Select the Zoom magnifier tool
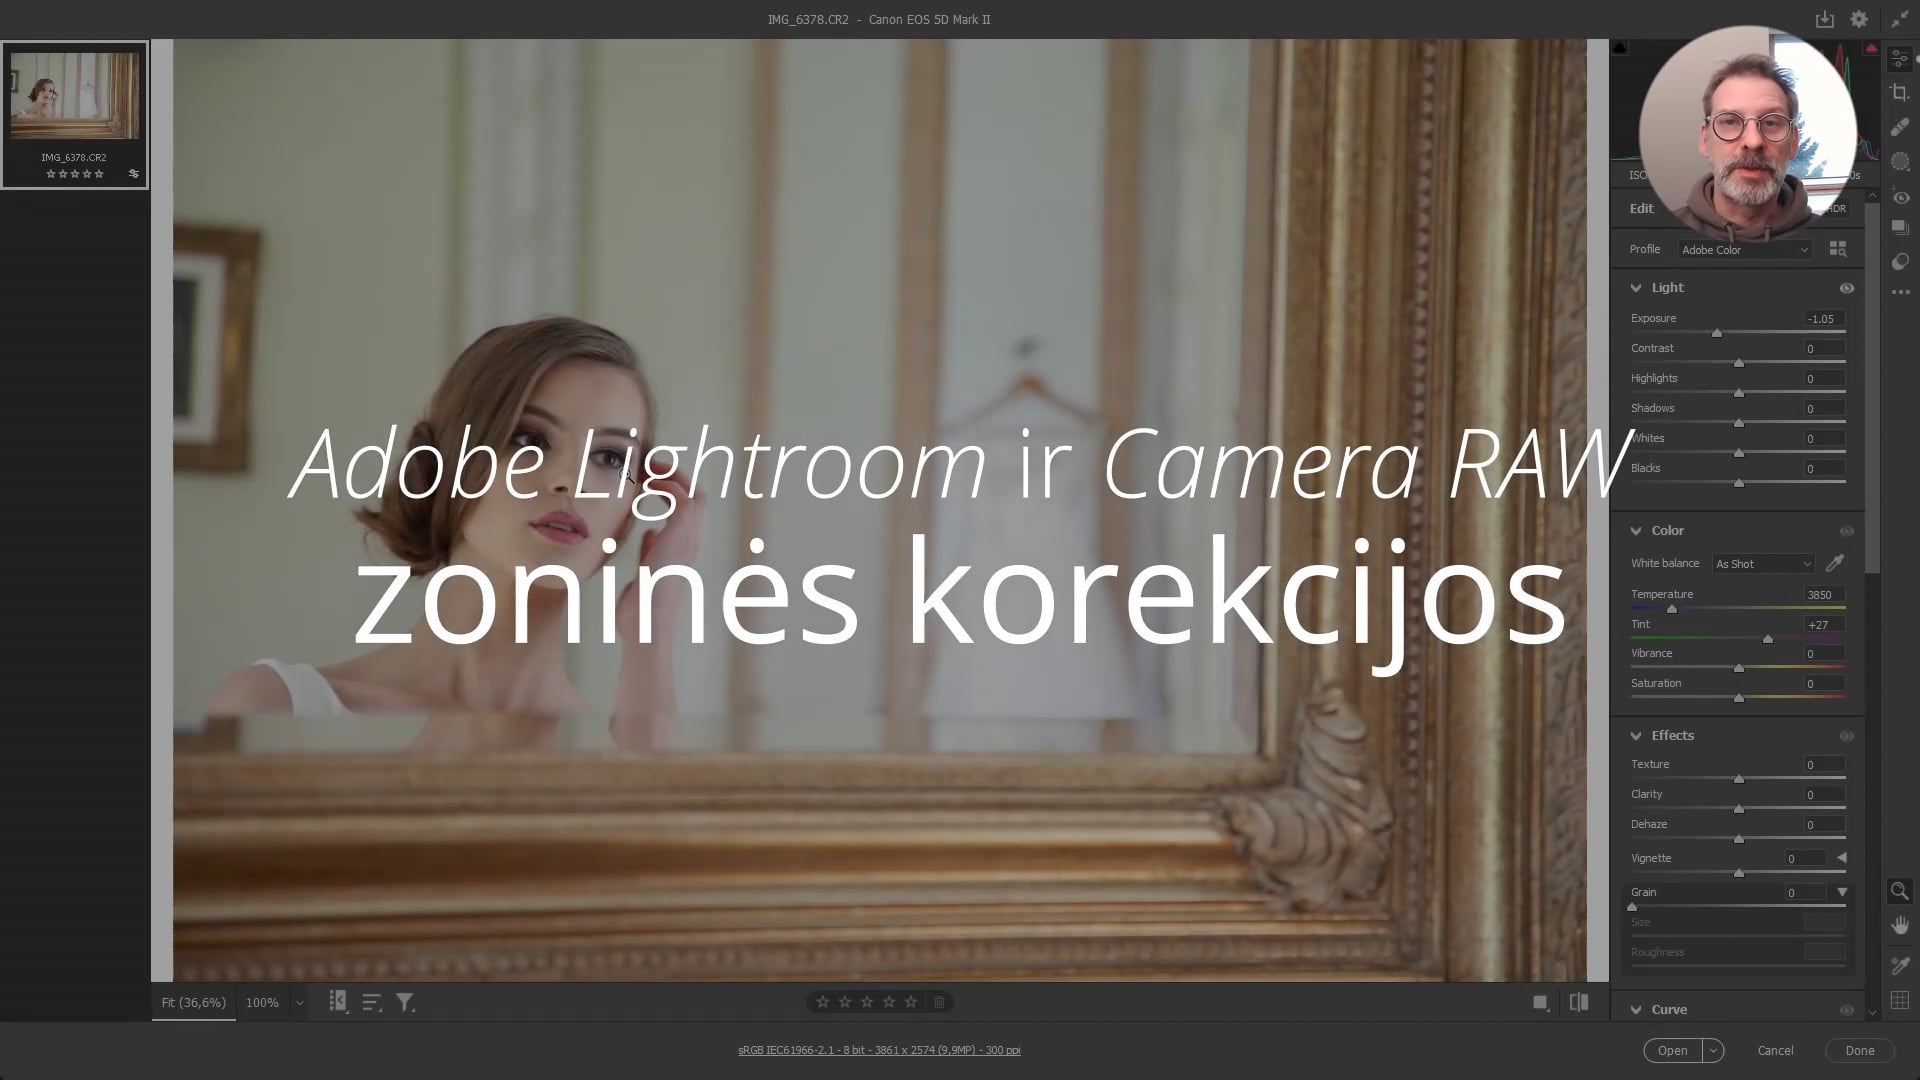Viewport: 1920px width, 1080px height. pos(1900,890)
